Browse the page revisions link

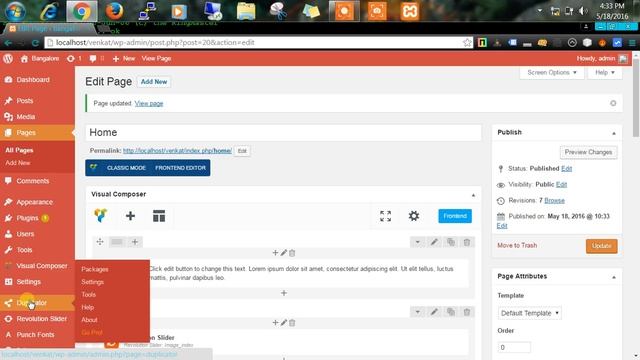(x=554, y=200)
